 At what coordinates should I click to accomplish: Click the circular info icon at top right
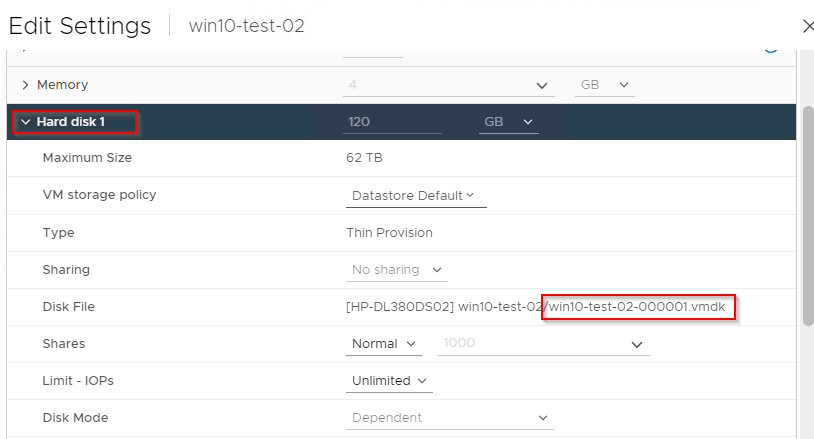[771, 50]
